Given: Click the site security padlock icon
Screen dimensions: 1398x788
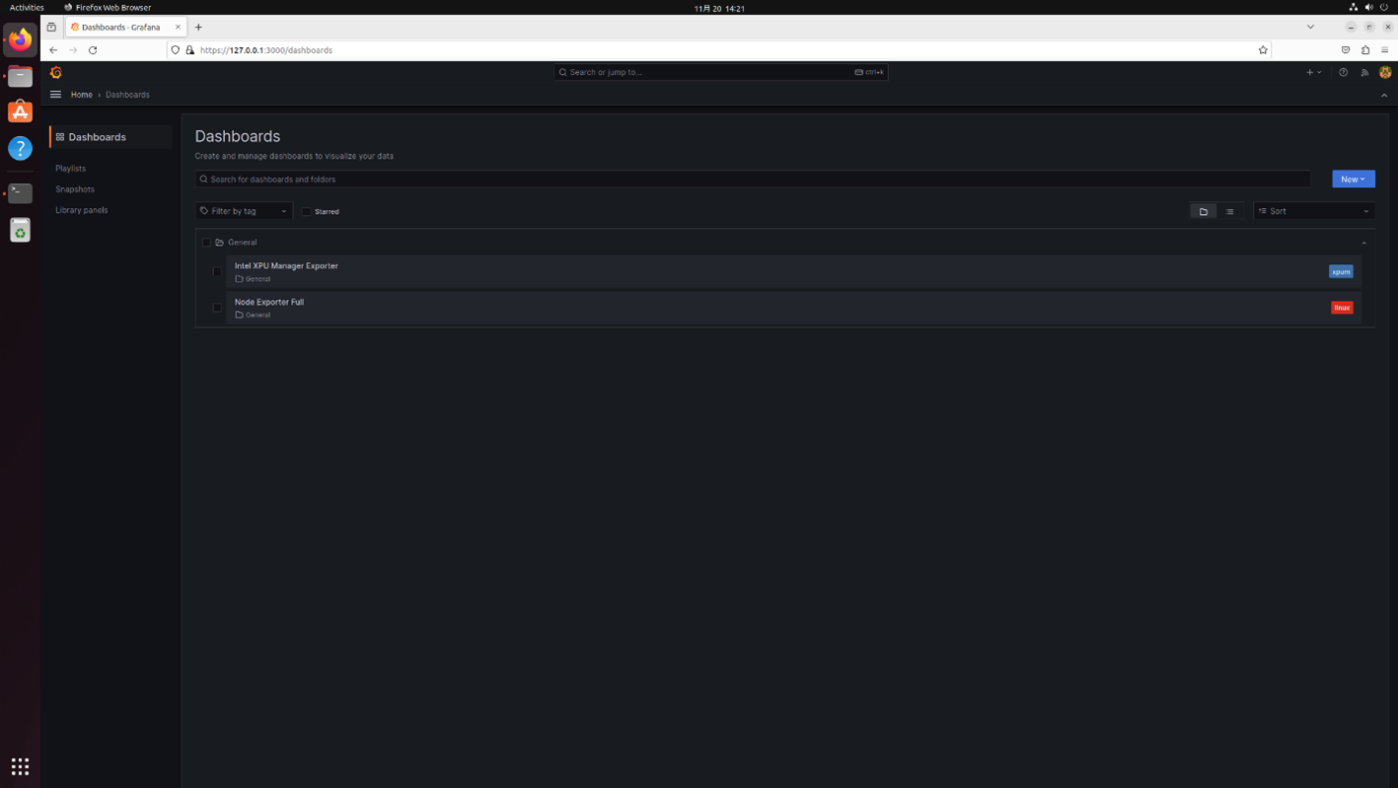Looking at the screenshot, I should pyautogui.click(x=190, y=50).
